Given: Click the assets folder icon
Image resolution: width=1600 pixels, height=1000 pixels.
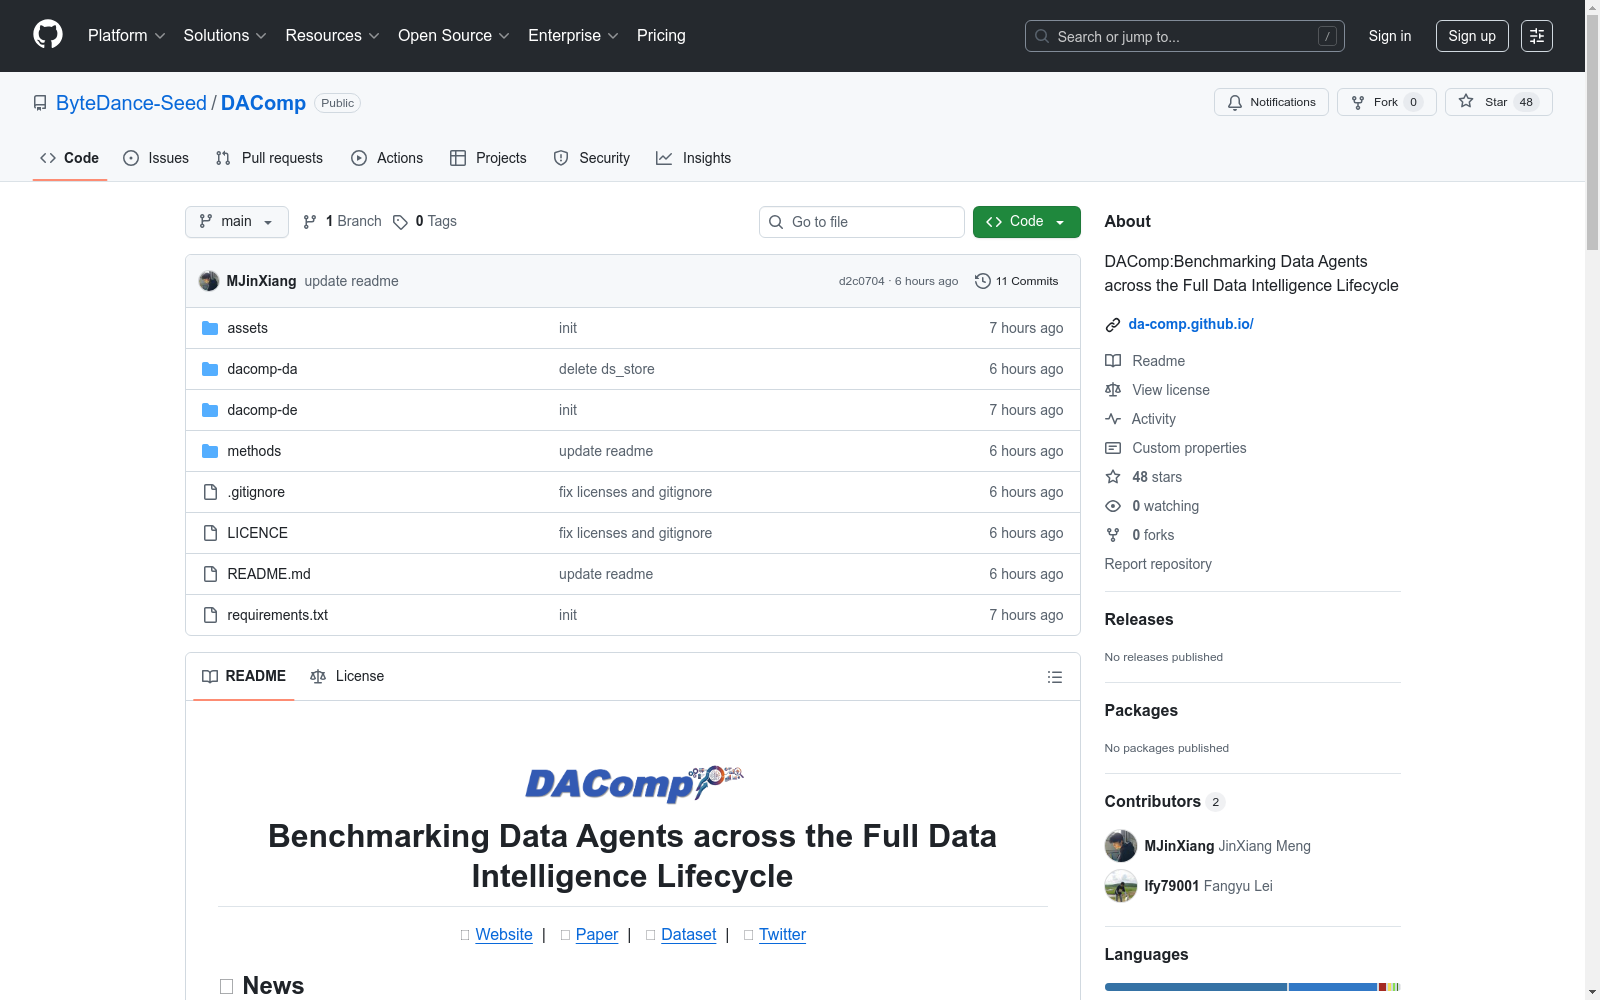Looking at the screenshot, I should click(x=210, y=328).
